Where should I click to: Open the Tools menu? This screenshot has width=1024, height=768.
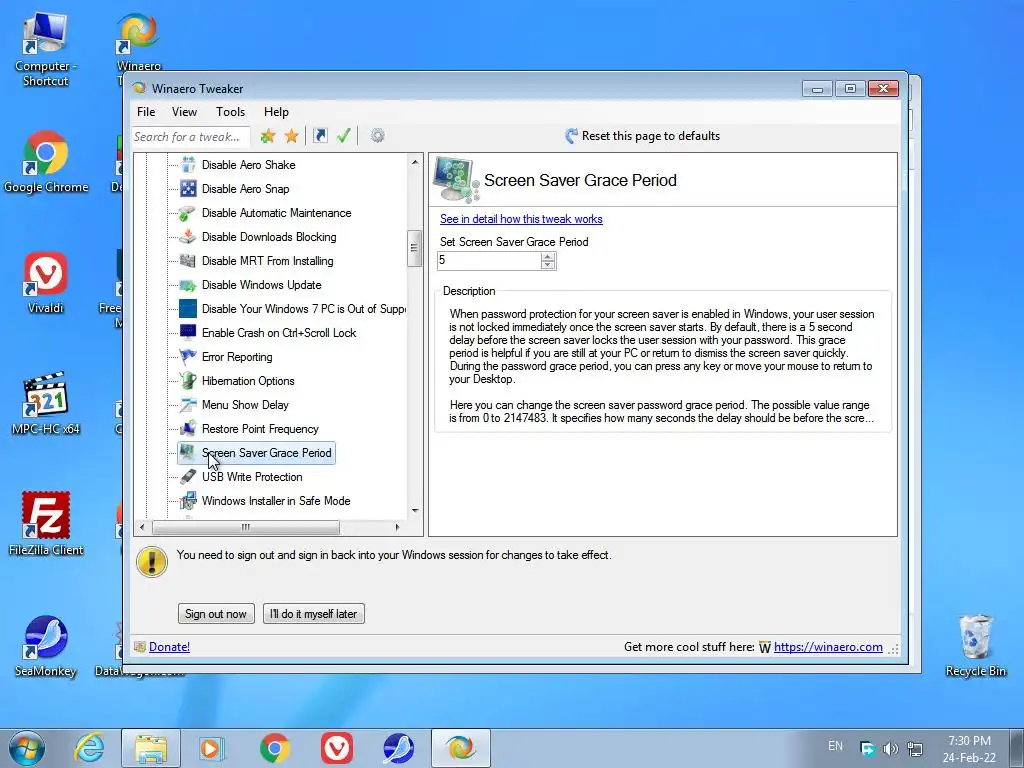point(231,112)
